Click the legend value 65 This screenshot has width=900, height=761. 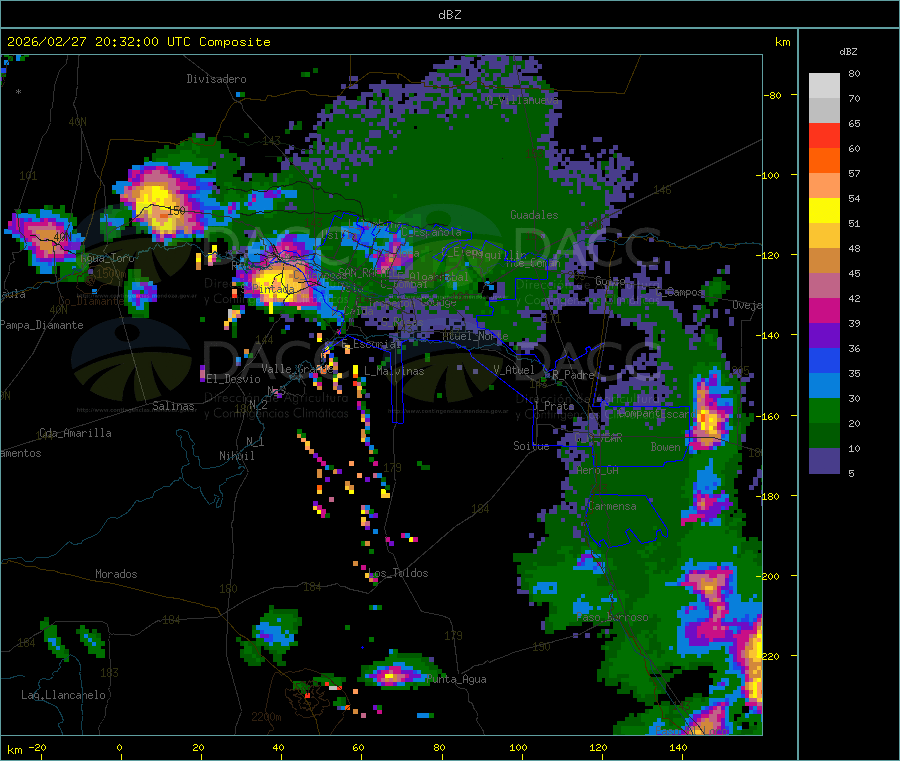pos(855,123)
